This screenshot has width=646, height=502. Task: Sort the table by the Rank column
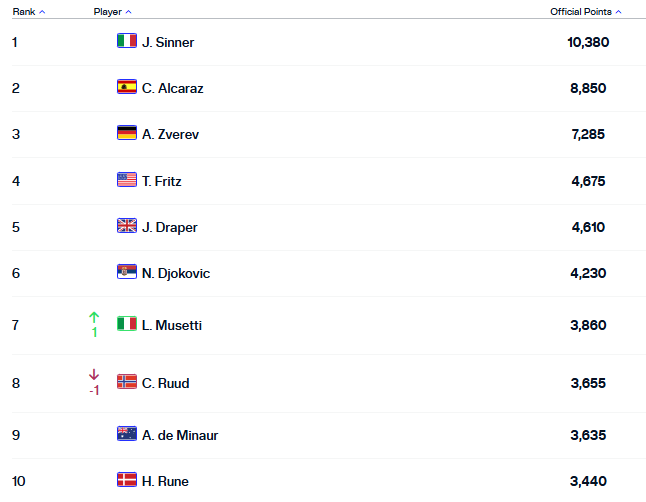click(x=28, y=12)
